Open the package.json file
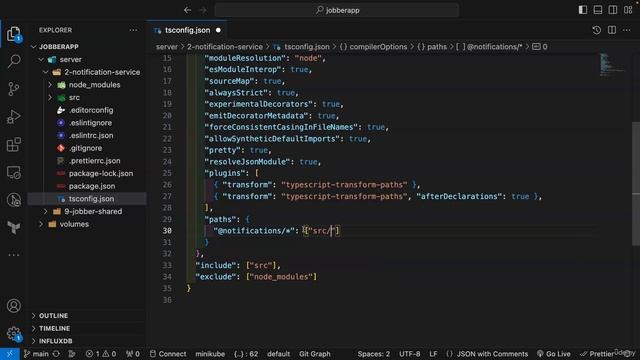The width and height of the screenshot is (640, 360). 87,186
